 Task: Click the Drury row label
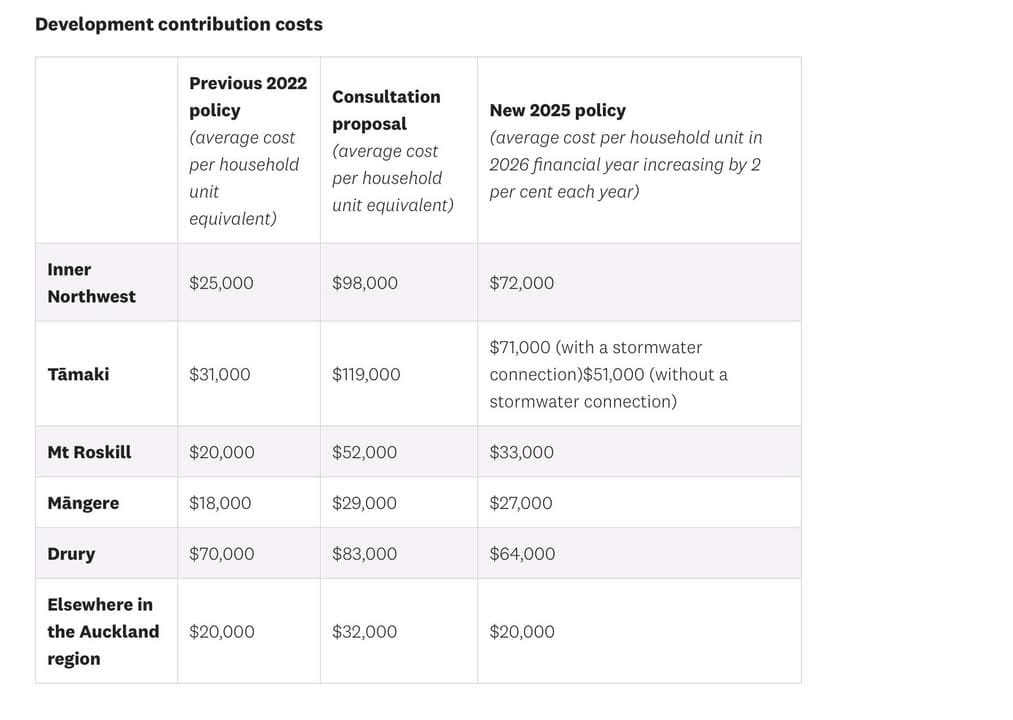pyautogui.click(x=71, y=554)
